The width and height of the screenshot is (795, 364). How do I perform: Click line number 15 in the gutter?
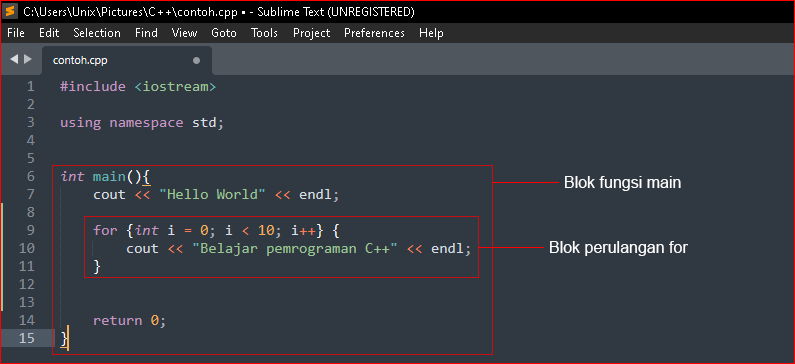pos(26,338)
